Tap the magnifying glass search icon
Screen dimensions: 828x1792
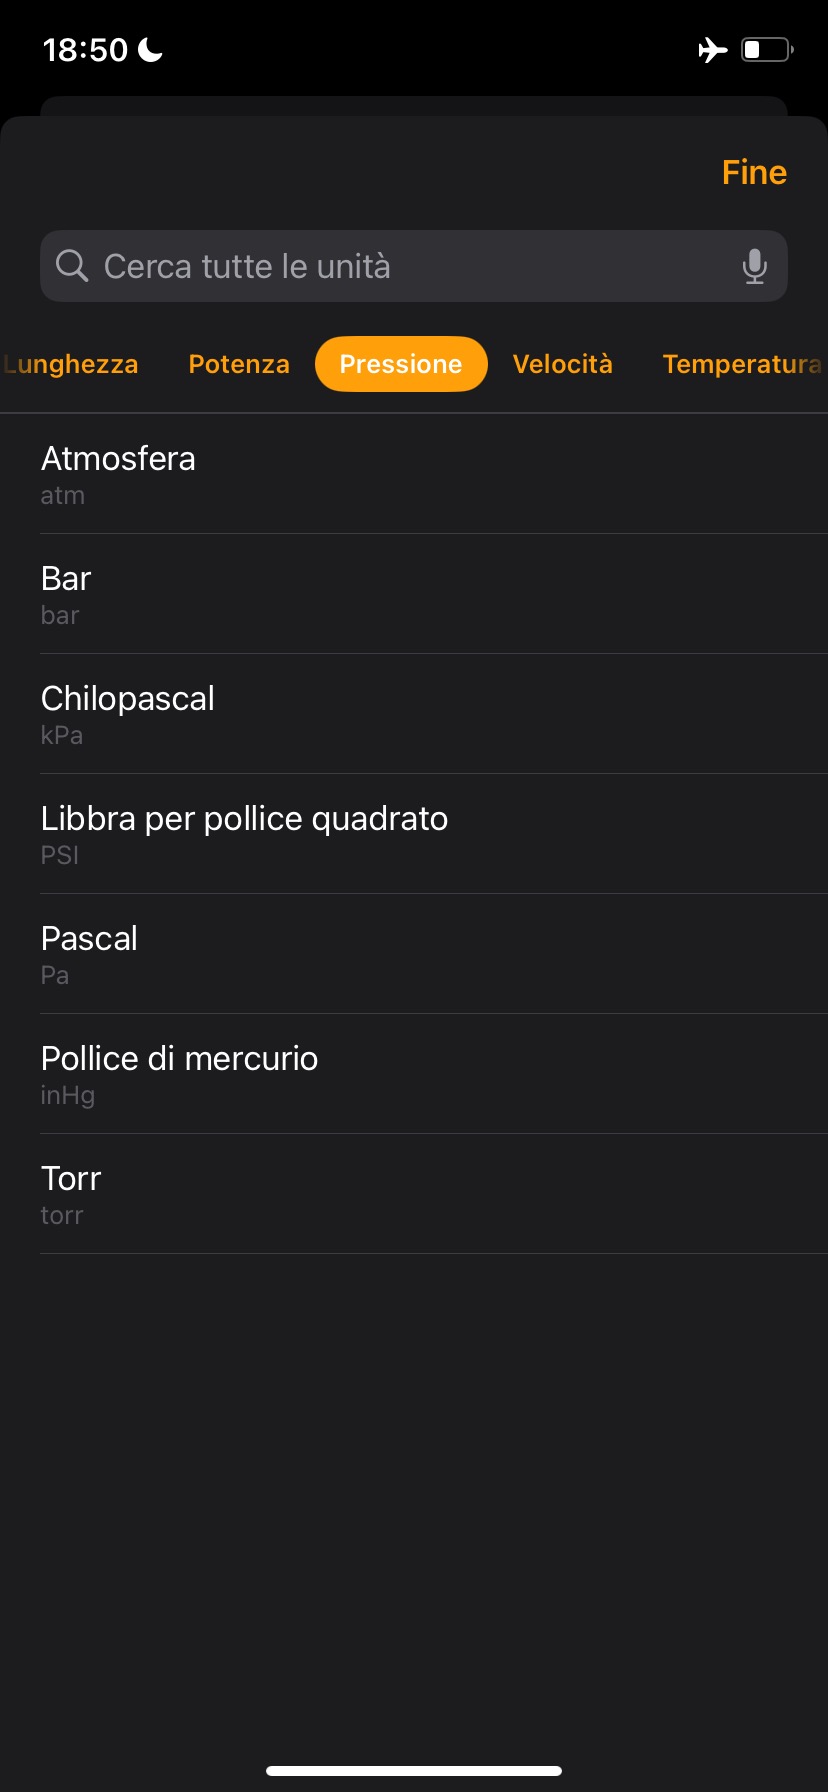pos(72,266)
